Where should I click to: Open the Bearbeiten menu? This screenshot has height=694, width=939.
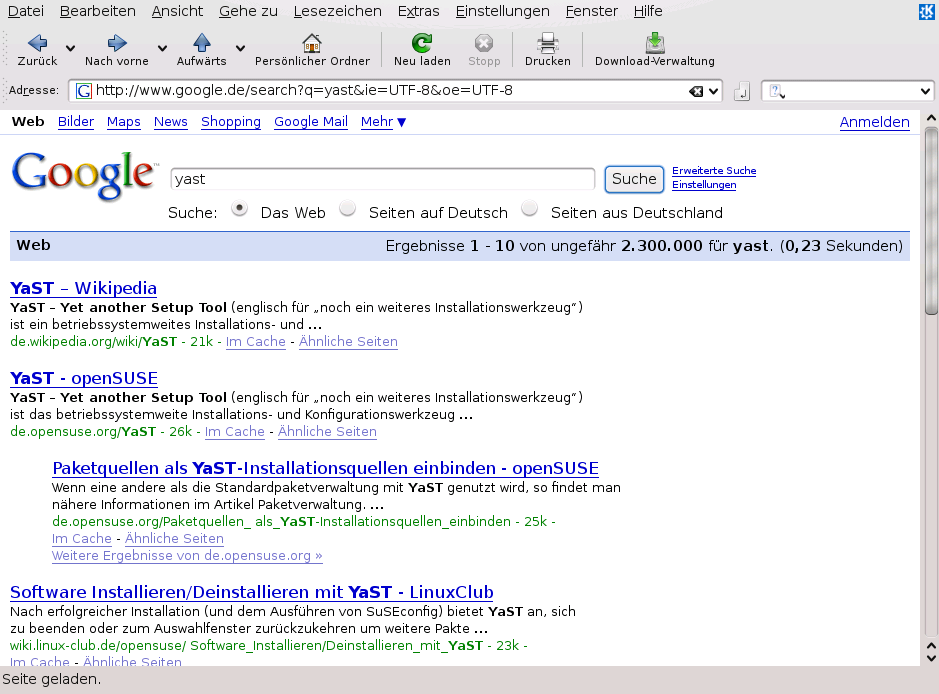98,11
